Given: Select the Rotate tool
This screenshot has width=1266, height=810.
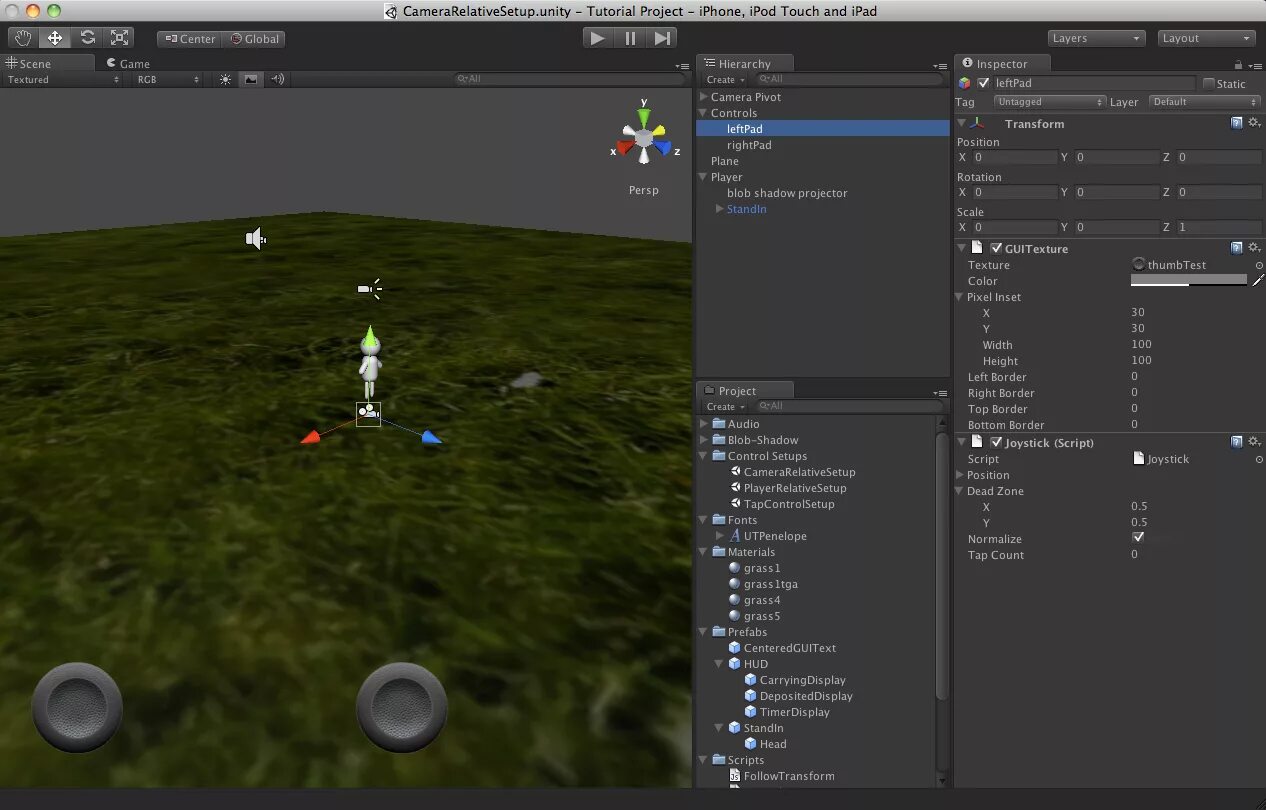Looking at the screenshot, I should tap(87, 38).
